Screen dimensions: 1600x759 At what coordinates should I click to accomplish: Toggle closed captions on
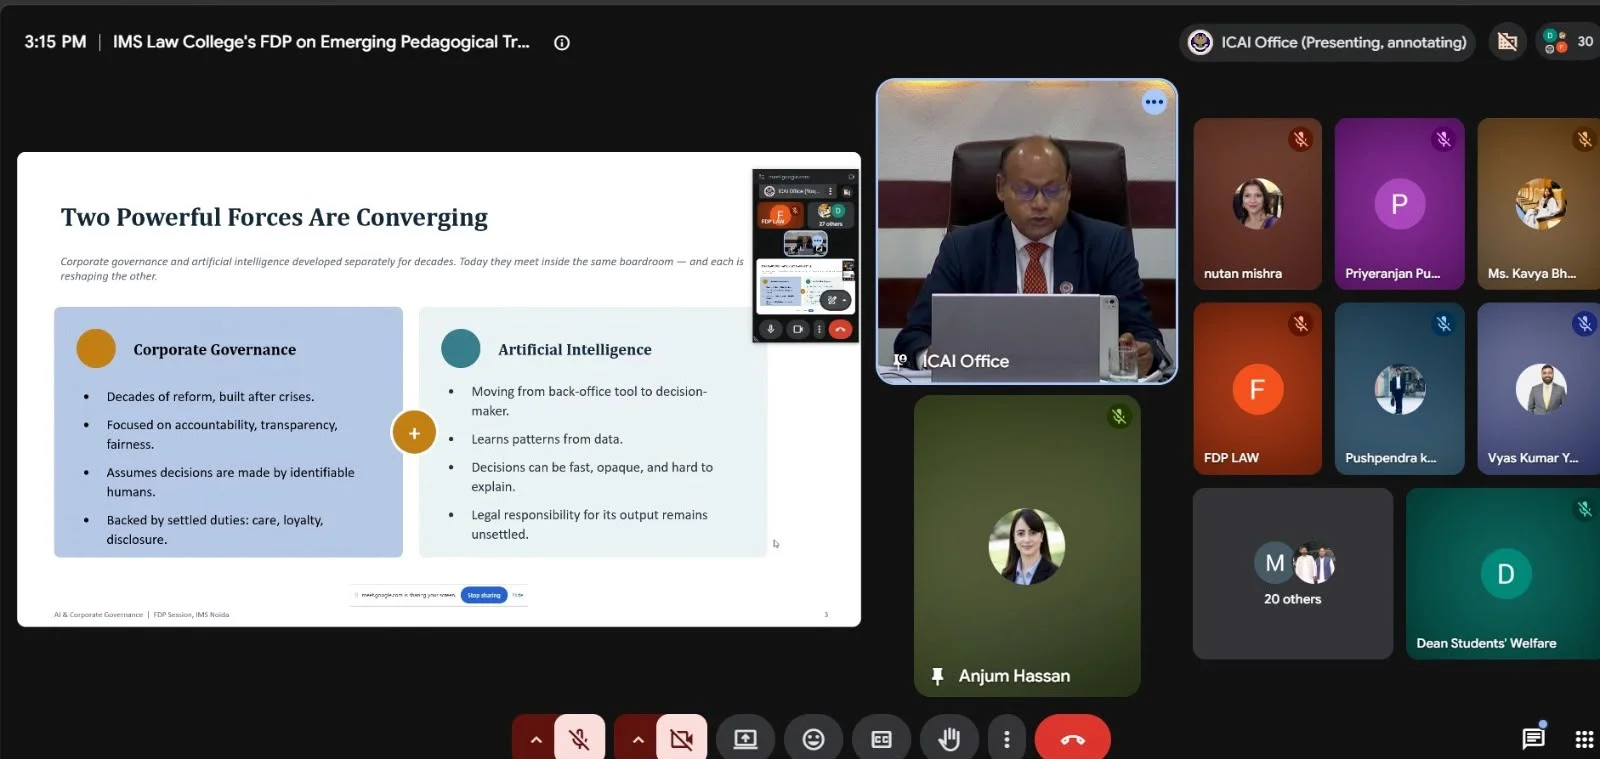(x=881, y=739)
